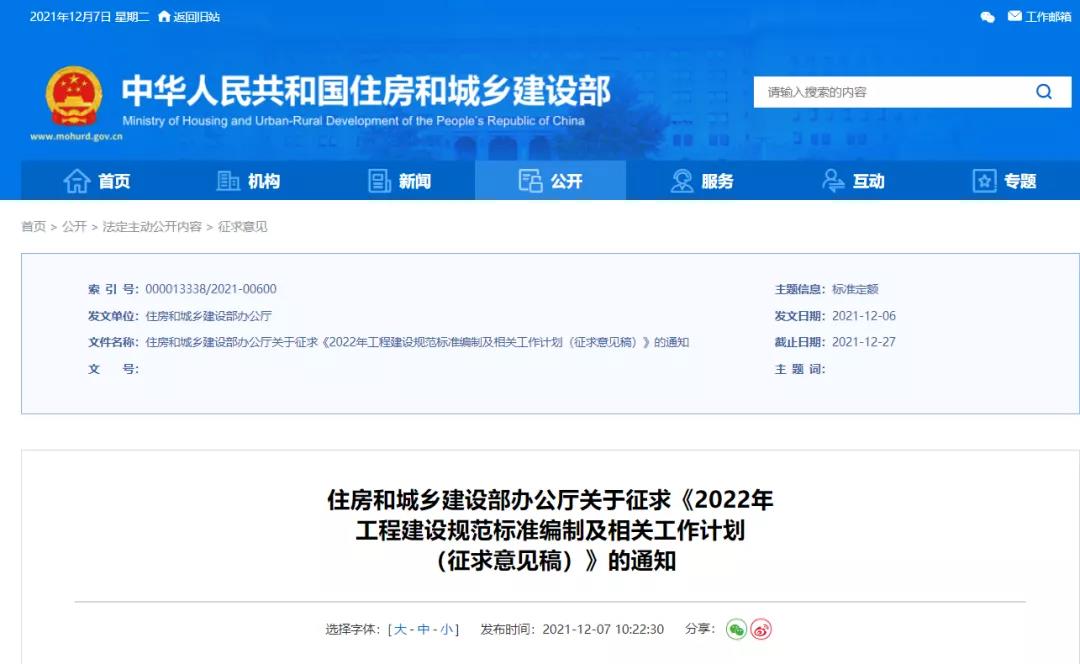Set font size to 大
The image size is (1080, 664).
click(x=400, y=630)
